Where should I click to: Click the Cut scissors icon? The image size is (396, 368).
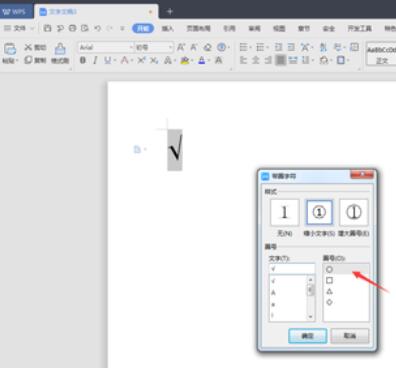(x=28, y=47)
